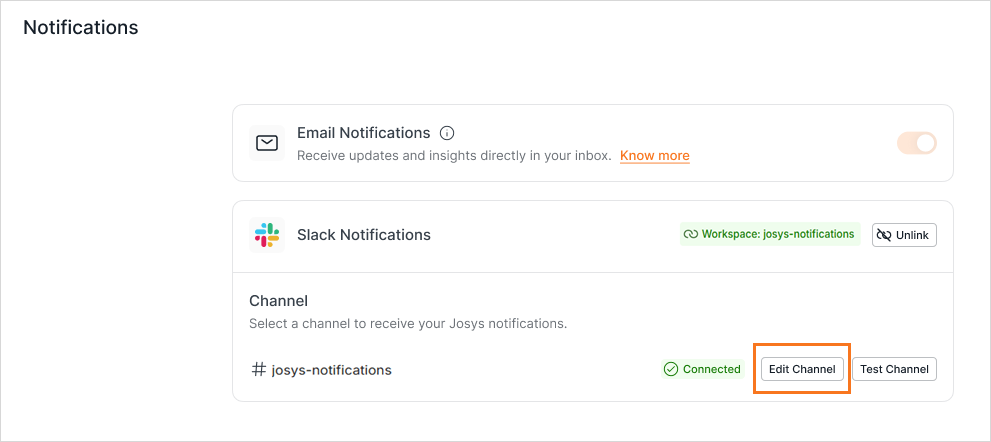Click the Email Notifications title
Viewport: 991px width, 442px height.
(363, 133)
